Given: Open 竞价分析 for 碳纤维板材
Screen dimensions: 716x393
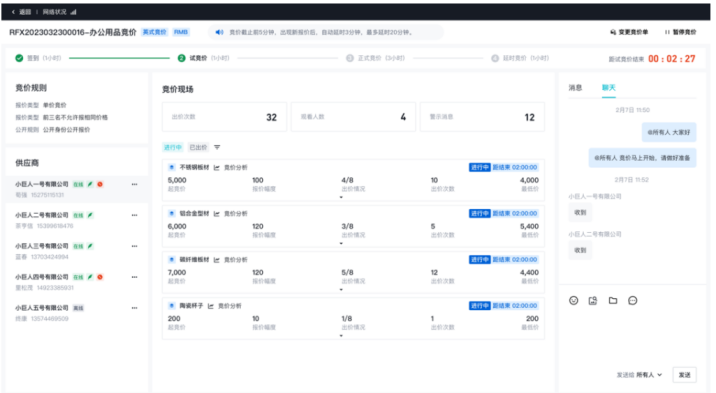Looking at the screenshot, I should [x=236, y=260].
